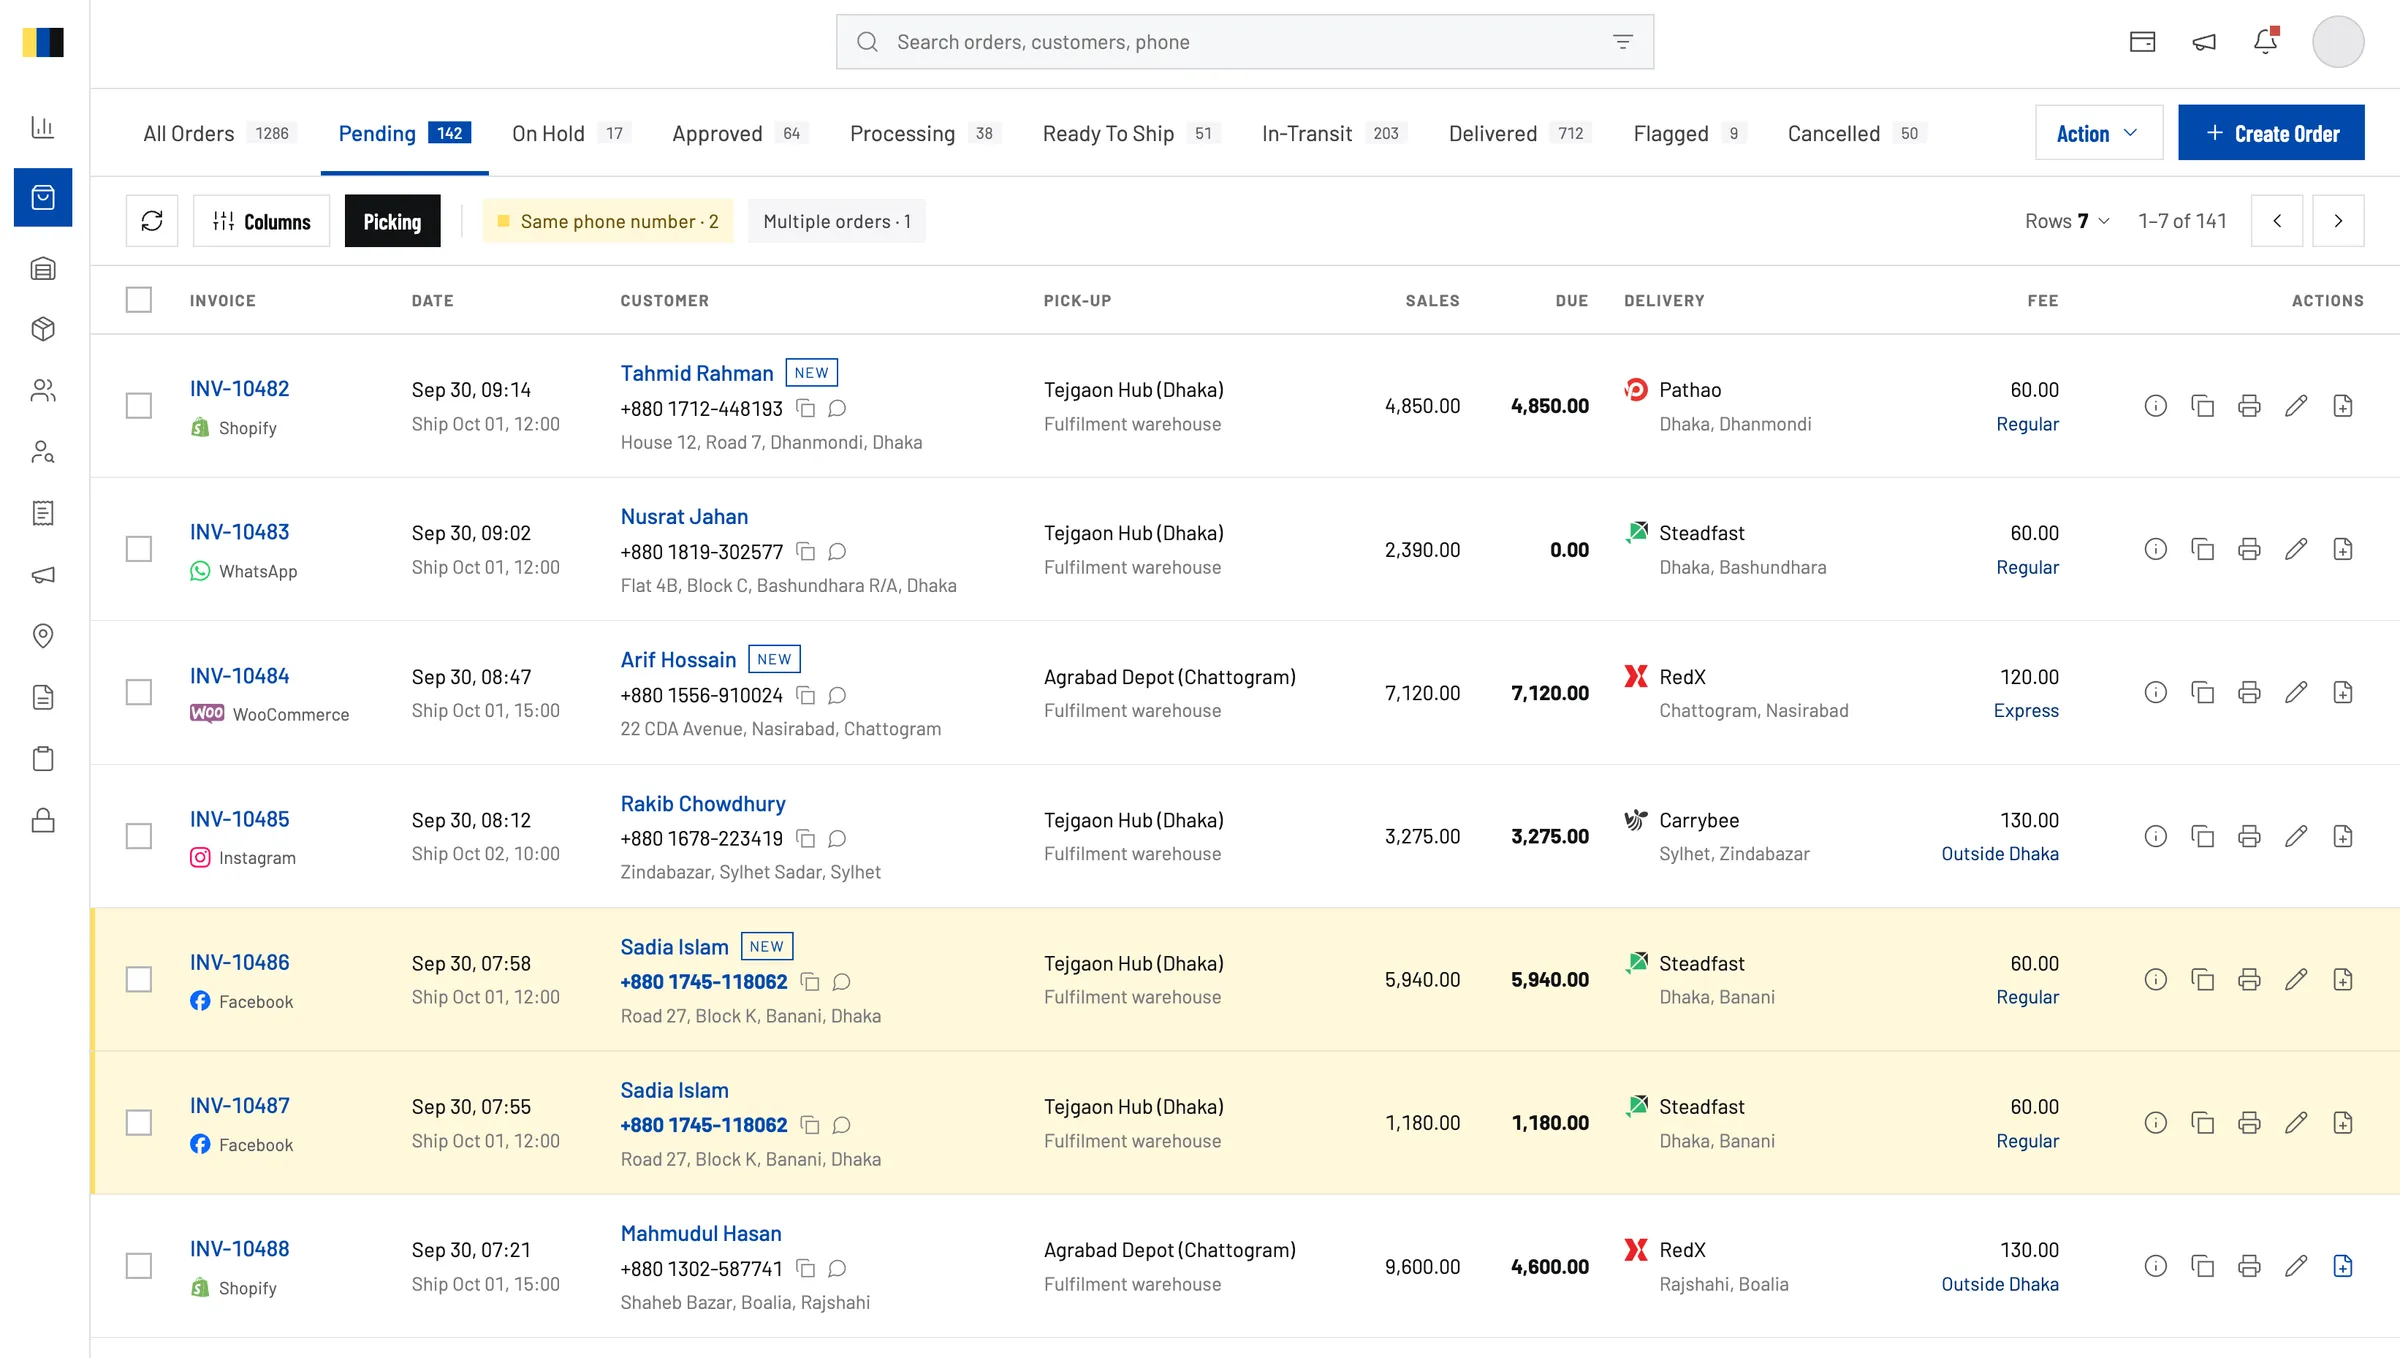Select the checkbox for INV-10482

(139, 406)
